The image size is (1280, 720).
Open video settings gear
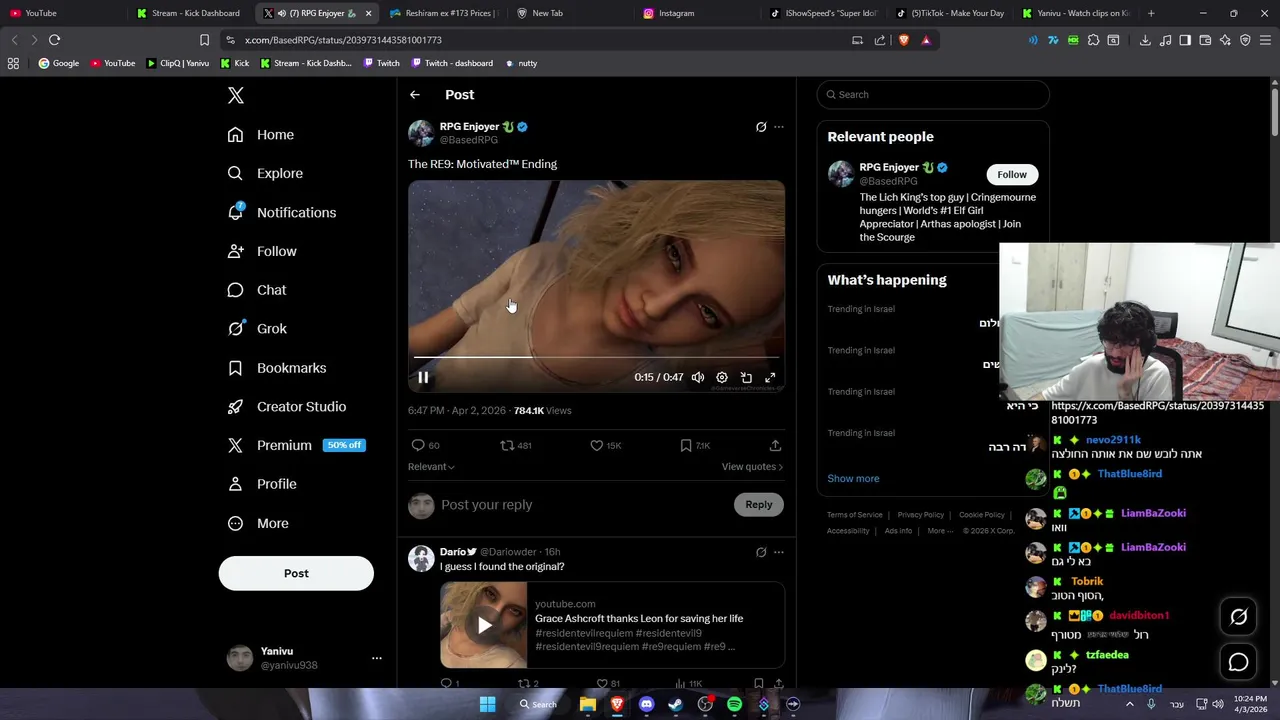coord(722,377)
